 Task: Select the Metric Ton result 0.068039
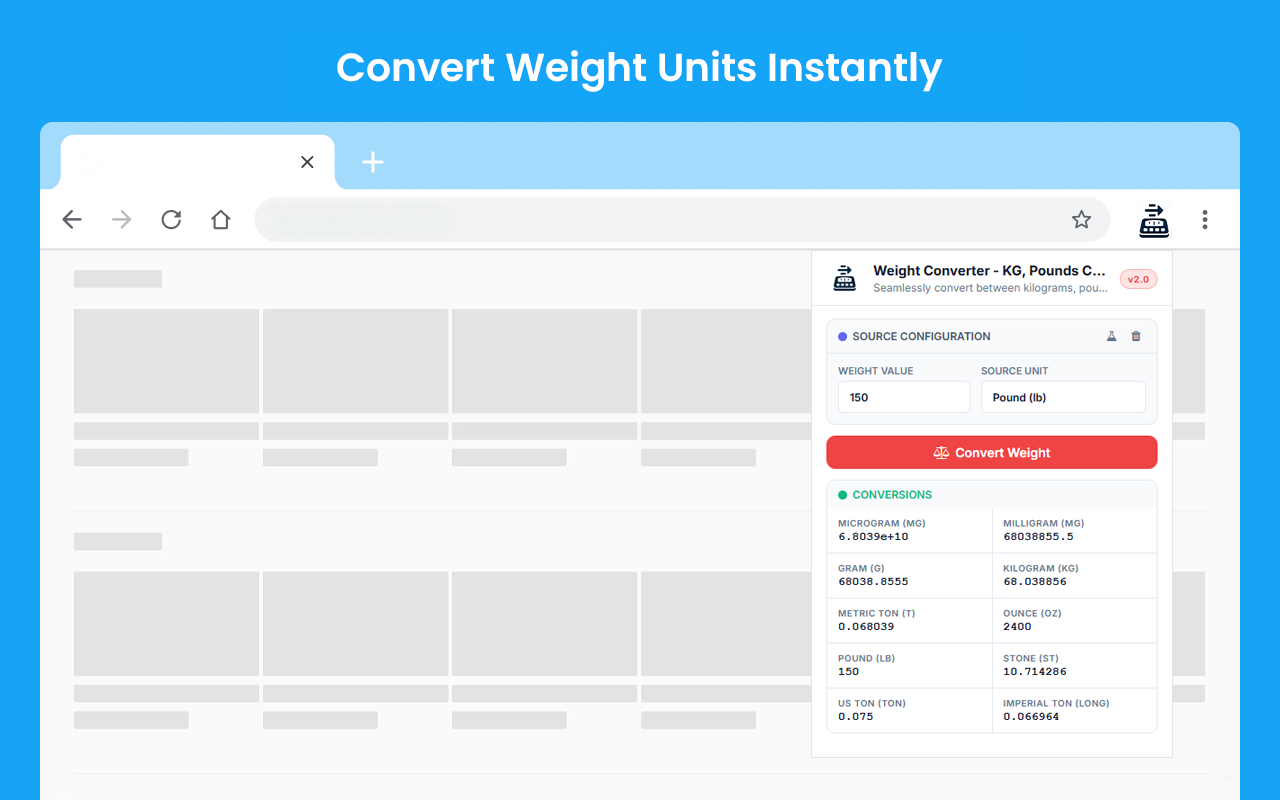866,627
